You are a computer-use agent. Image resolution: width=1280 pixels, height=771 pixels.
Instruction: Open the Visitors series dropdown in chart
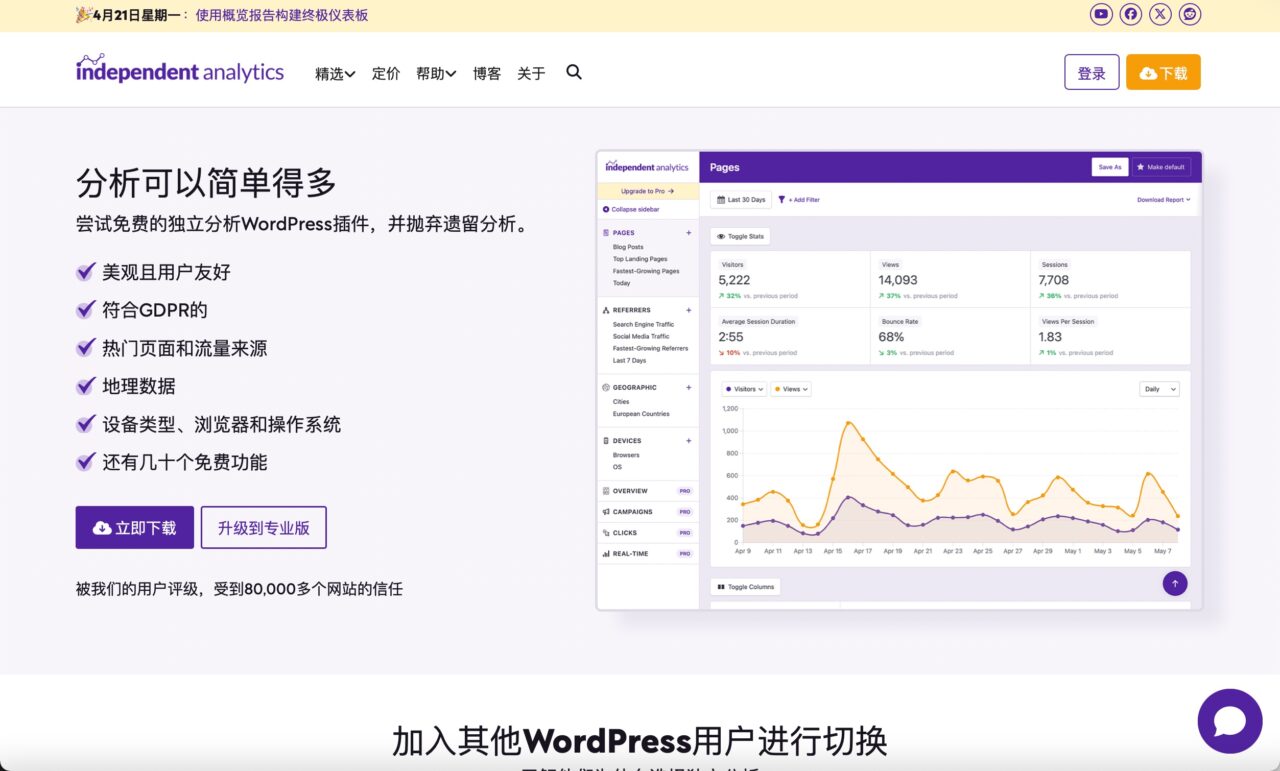pos(744,389)
